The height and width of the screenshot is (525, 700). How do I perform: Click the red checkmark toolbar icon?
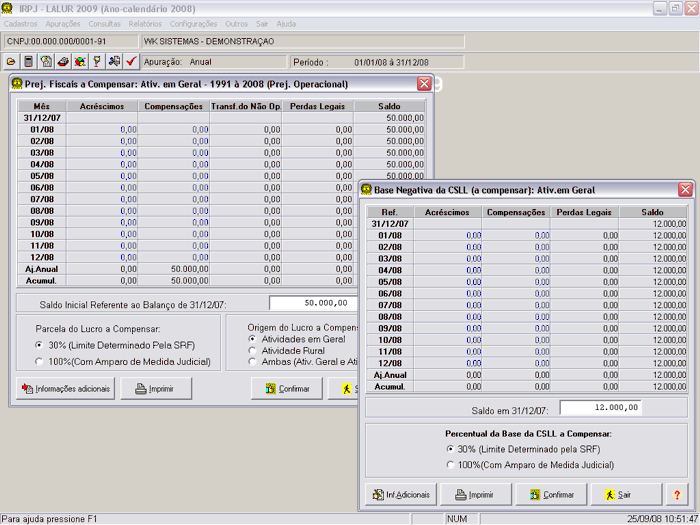tap(131, 62)
